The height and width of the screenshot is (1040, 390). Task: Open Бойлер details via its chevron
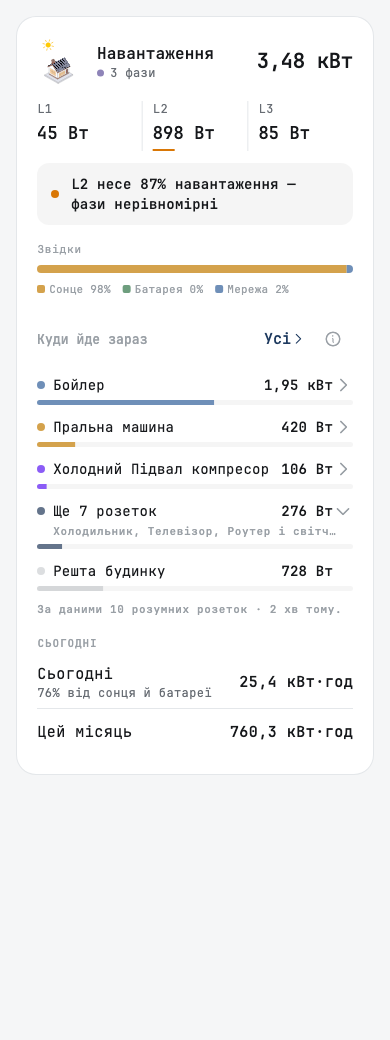[344, 385]
